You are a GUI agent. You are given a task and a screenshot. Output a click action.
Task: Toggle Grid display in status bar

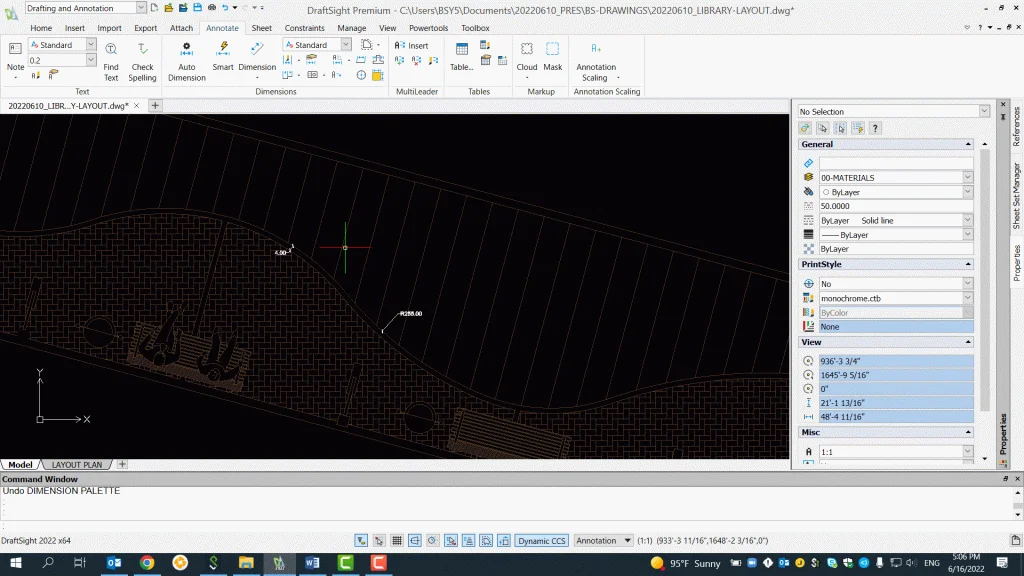click(x=397, y=541)
